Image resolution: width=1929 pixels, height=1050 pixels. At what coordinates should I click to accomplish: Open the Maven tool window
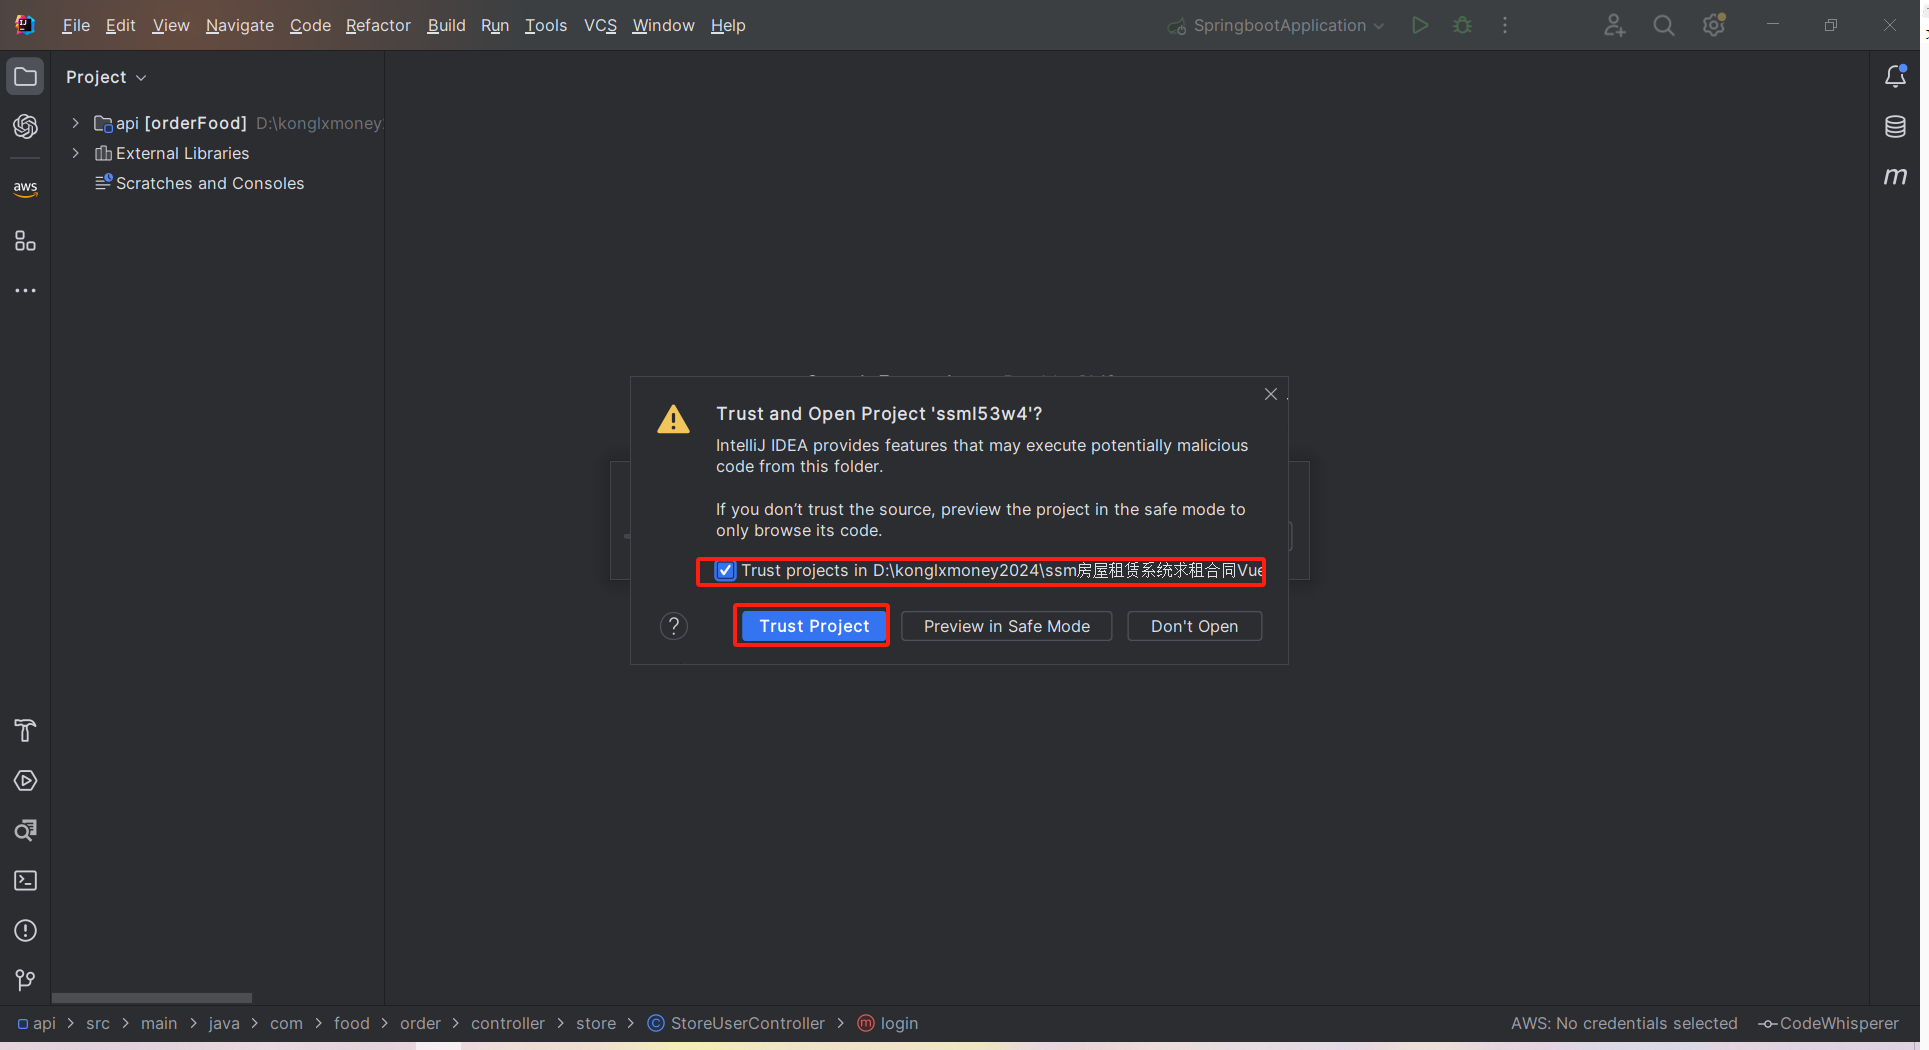[x=1895, y=177]
